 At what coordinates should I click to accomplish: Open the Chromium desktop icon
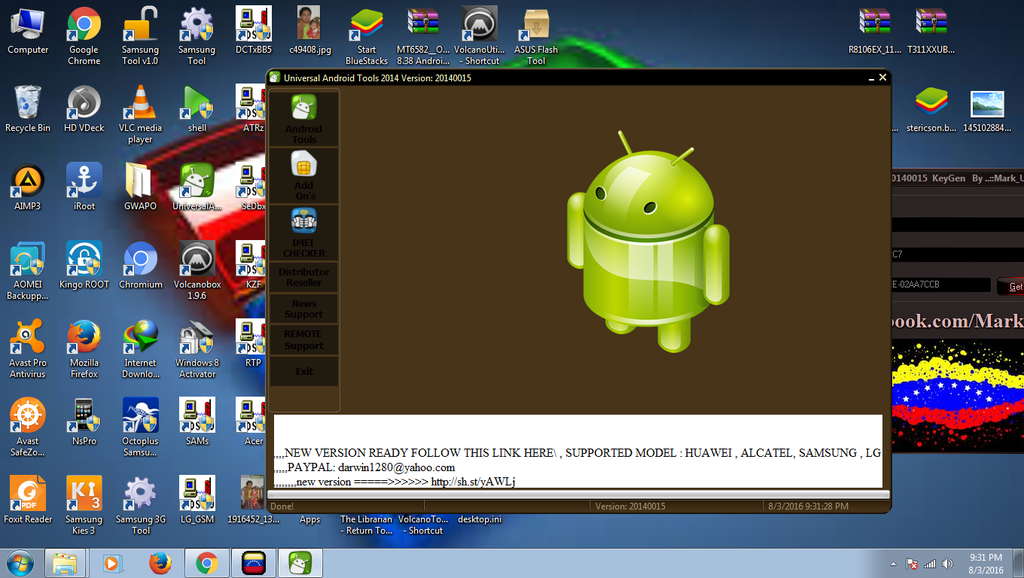tap(140, 266)
